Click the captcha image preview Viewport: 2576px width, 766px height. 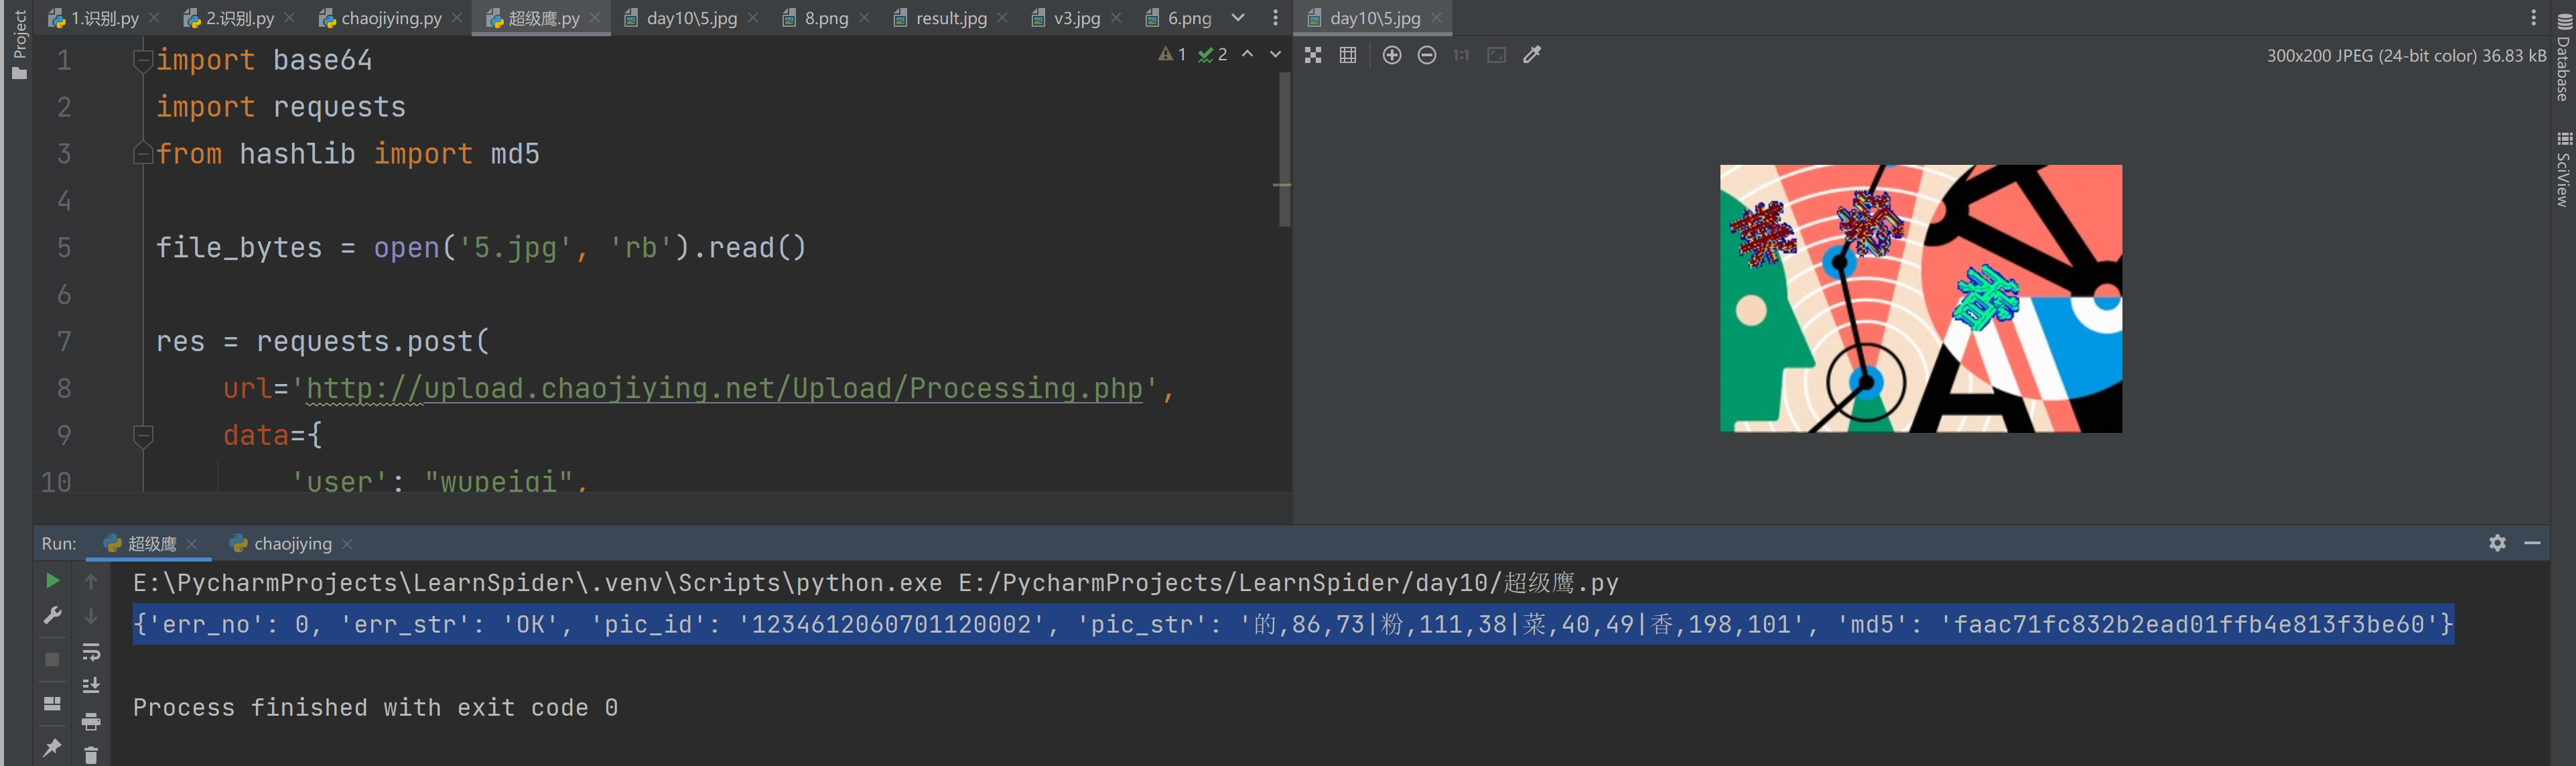[x=1920, y=299]
